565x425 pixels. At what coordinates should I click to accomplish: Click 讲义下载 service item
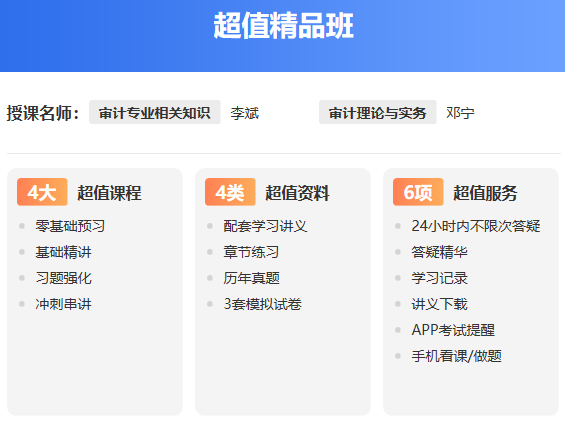pos(440,304)
